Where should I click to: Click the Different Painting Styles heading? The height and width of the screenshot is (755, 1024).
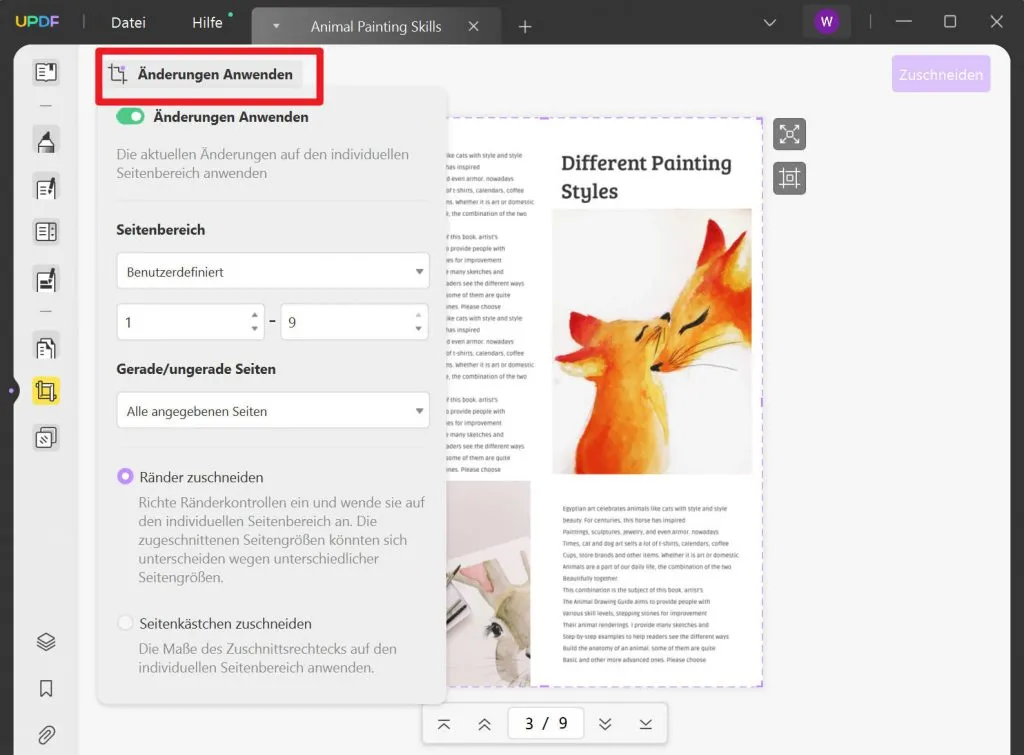click(x=646, y=176)
